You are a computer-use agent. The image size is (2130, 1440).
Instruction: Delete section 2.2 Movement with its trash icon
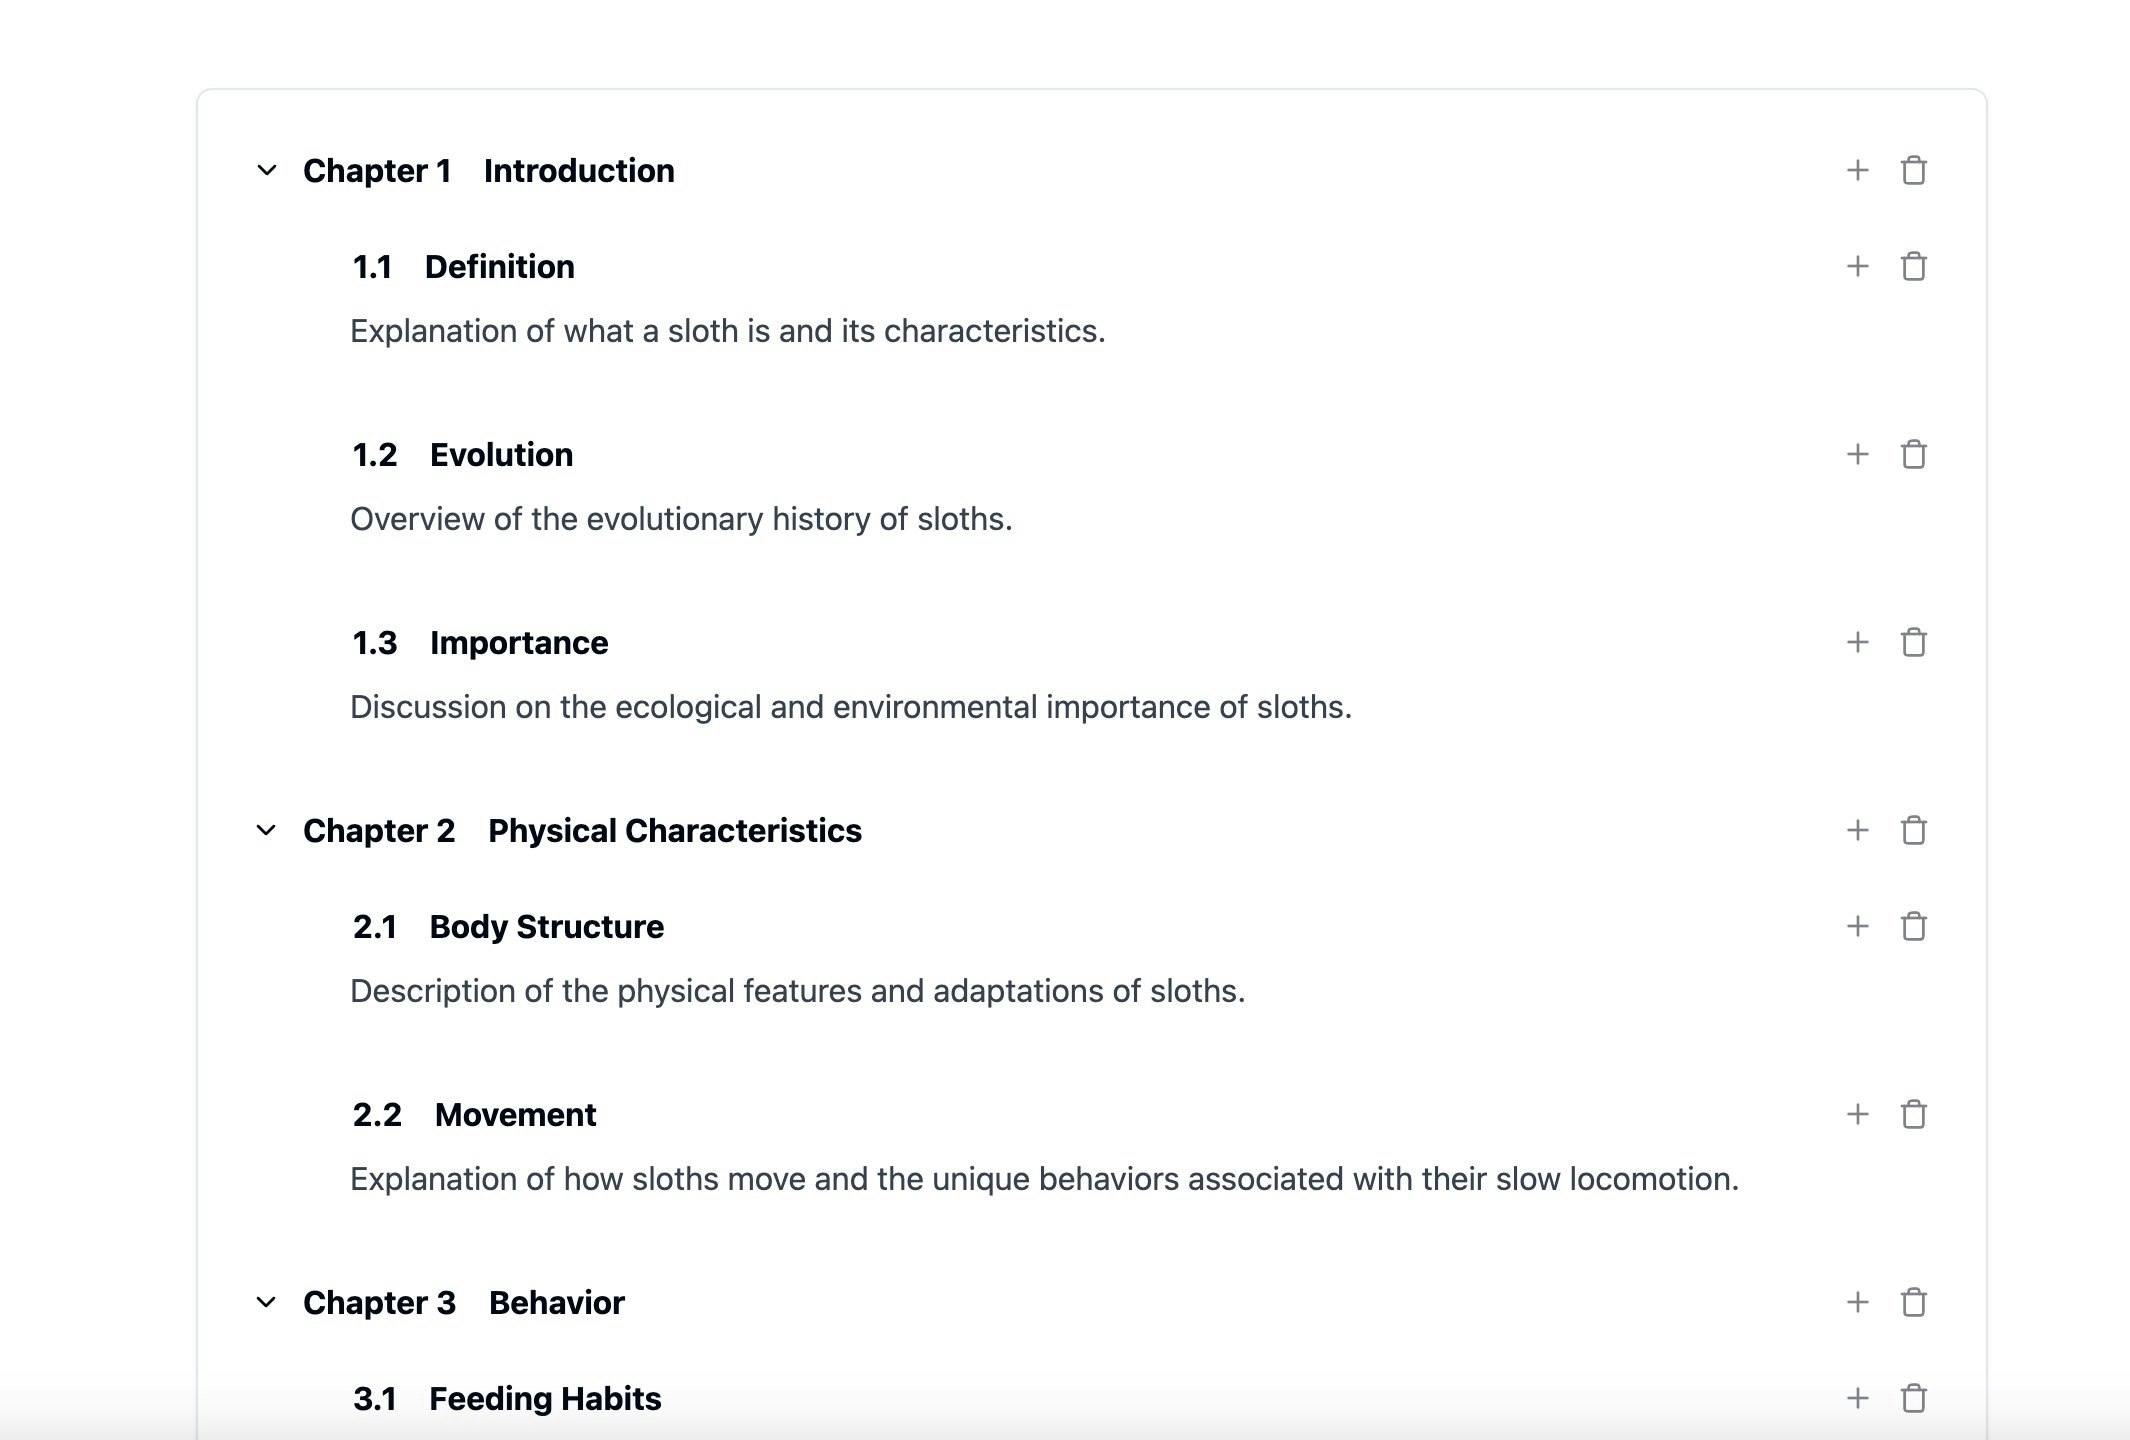click(x=1913, y=1114)
